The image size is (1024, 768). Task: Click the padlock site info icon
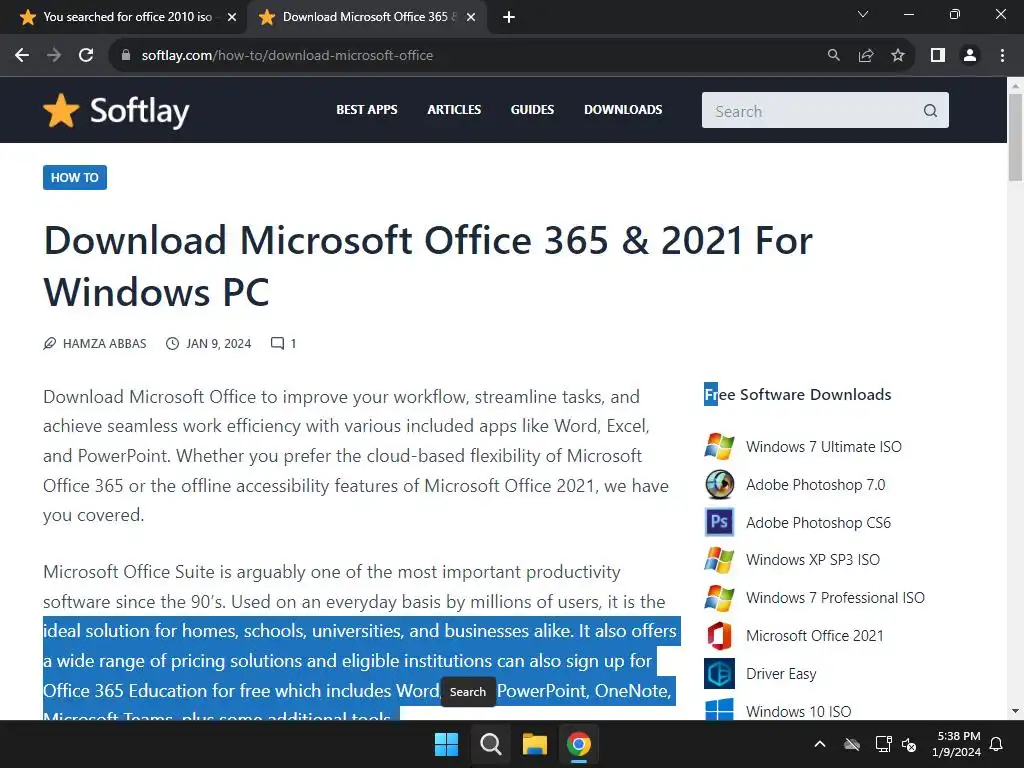126,56
